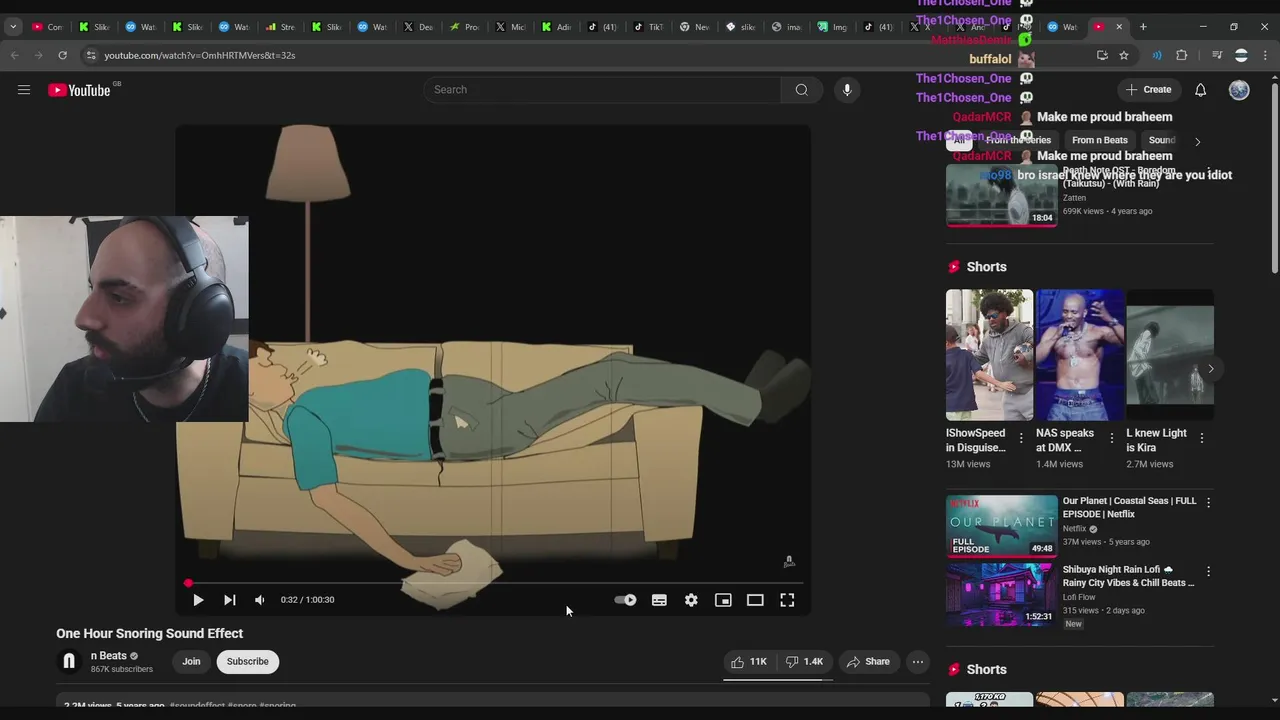Open options for L knew Light short
Image resolution: width=1280 pixels, height=720 pixels.
coord(1201,438)
